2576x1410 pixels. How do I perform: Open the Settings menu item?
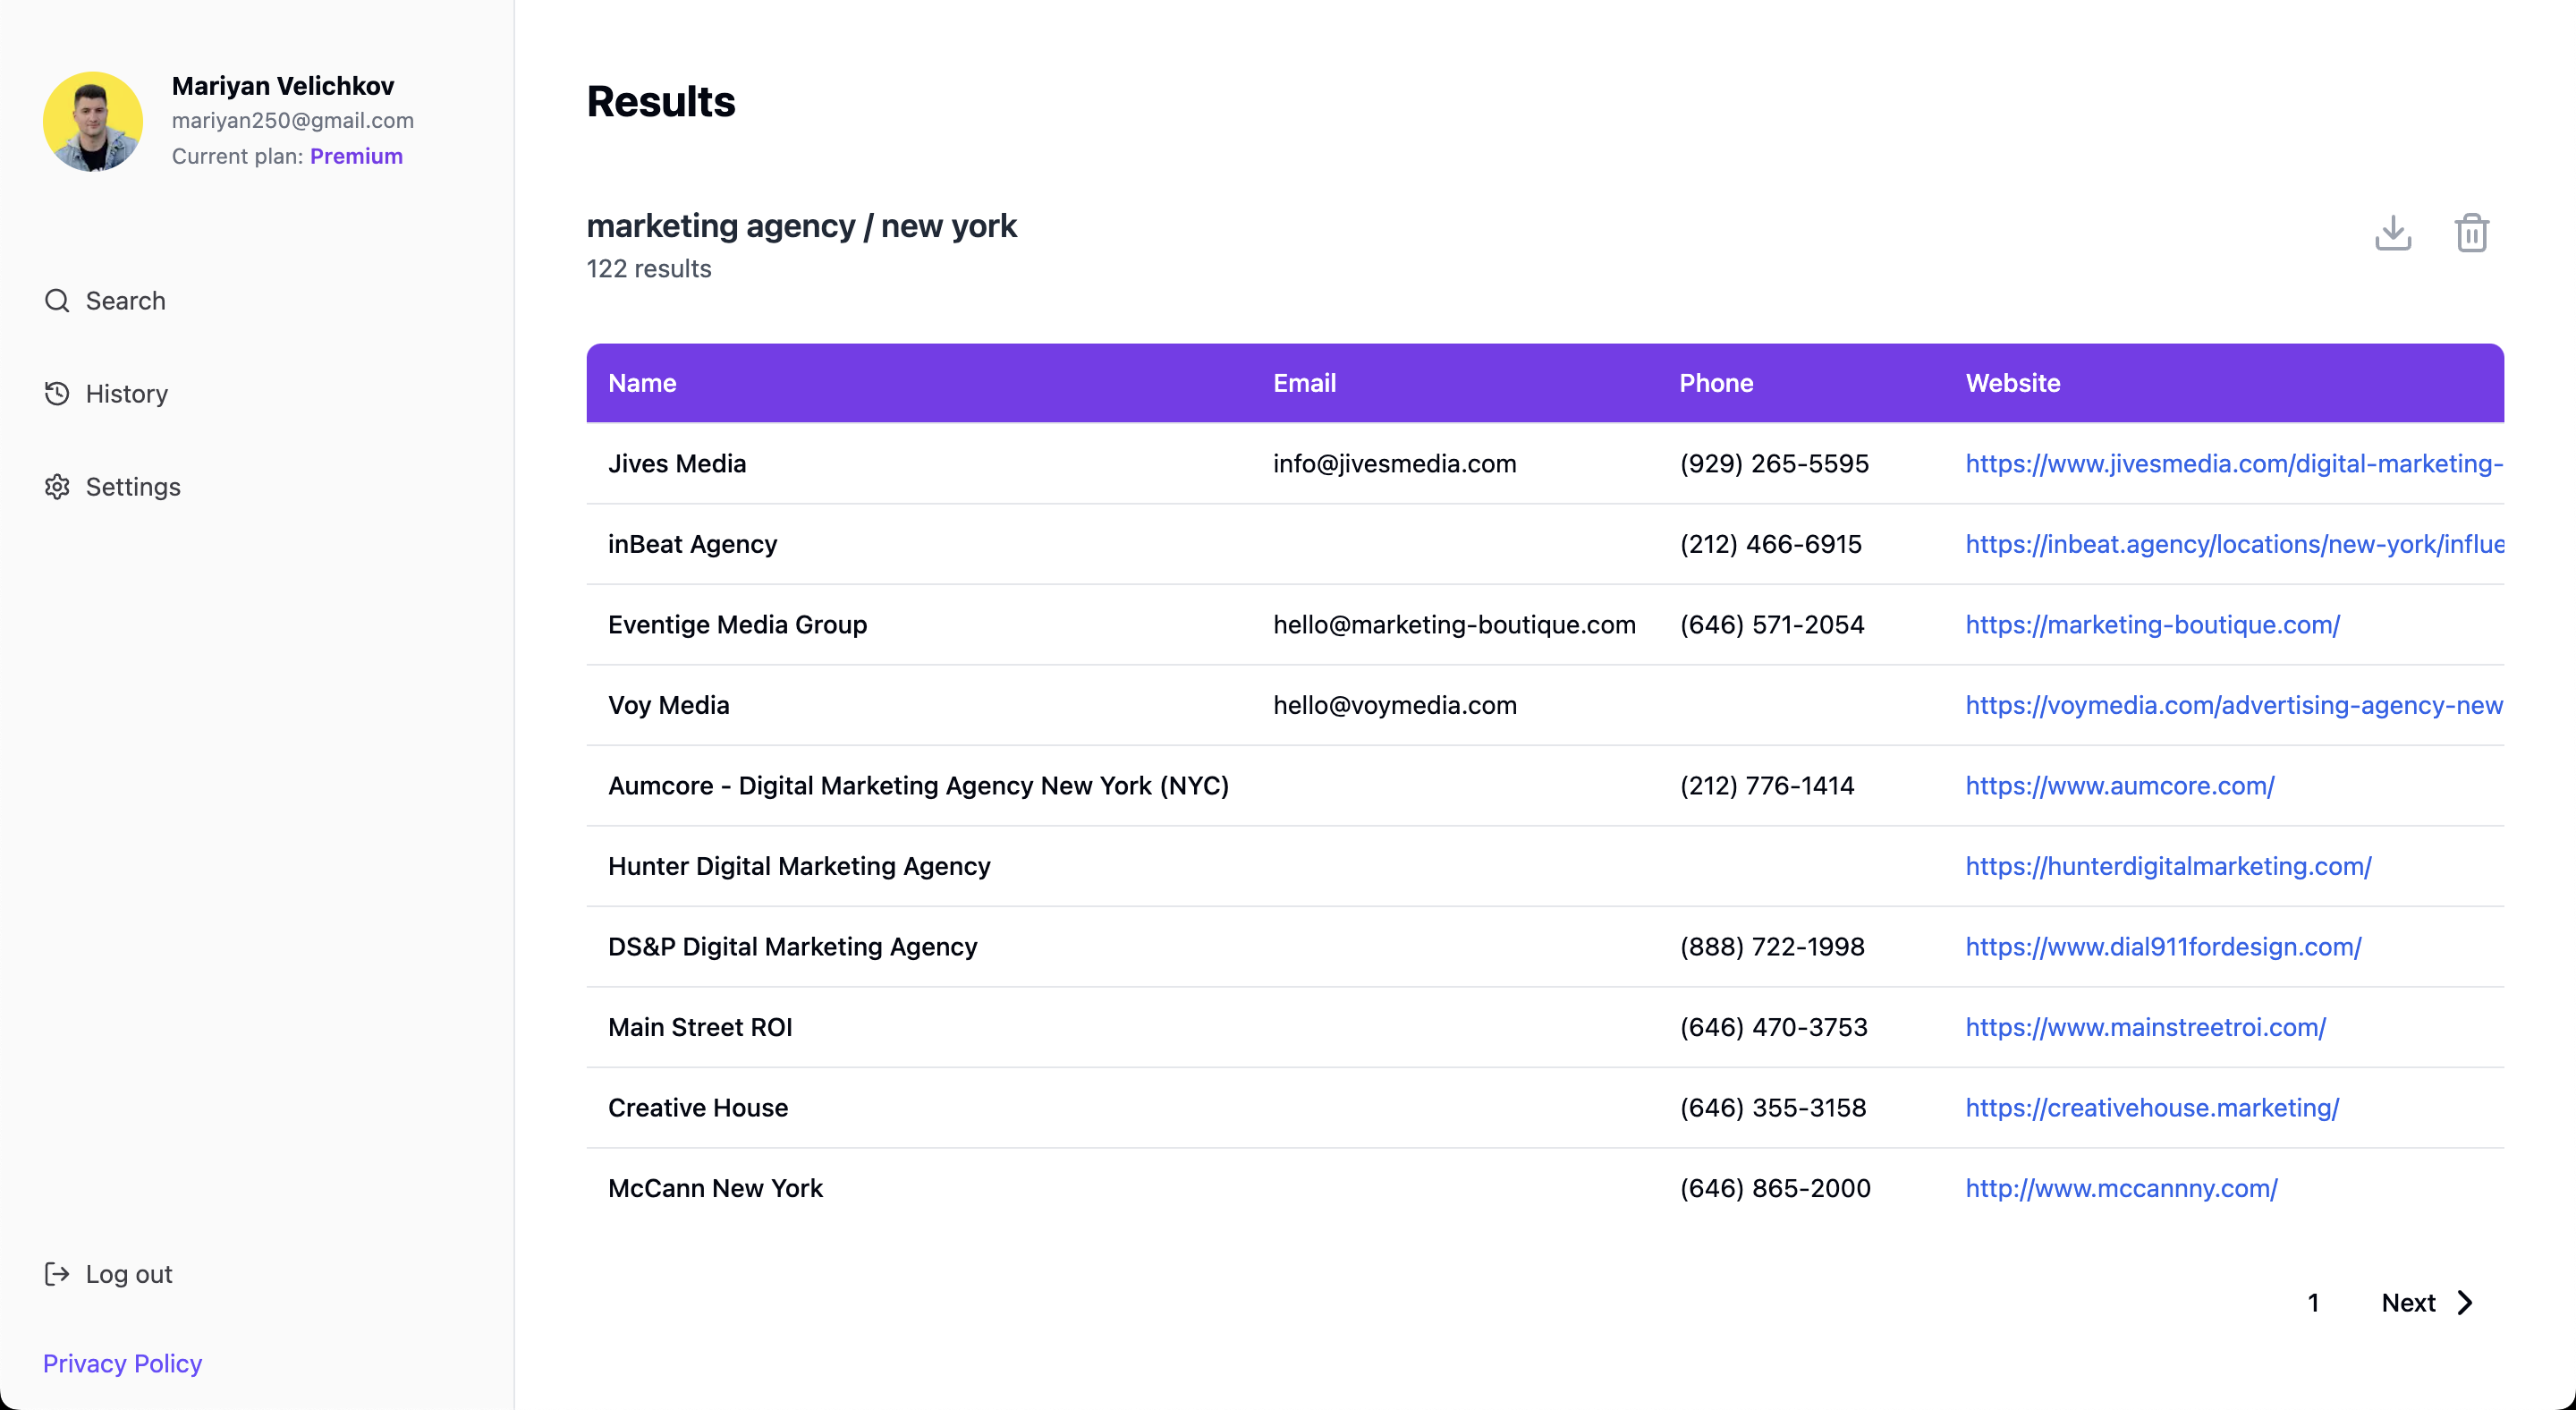pyautogui.click(x=112, y=487)
